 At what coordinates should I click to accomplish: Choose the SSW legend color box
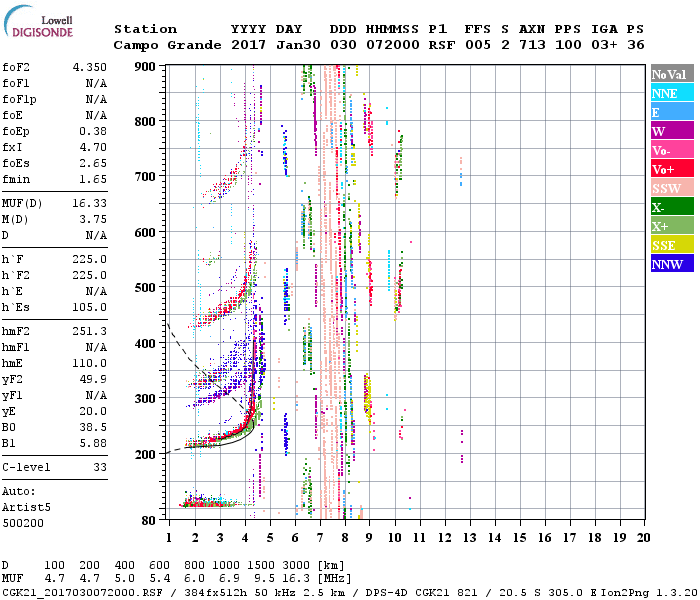[x=671, y=188]
